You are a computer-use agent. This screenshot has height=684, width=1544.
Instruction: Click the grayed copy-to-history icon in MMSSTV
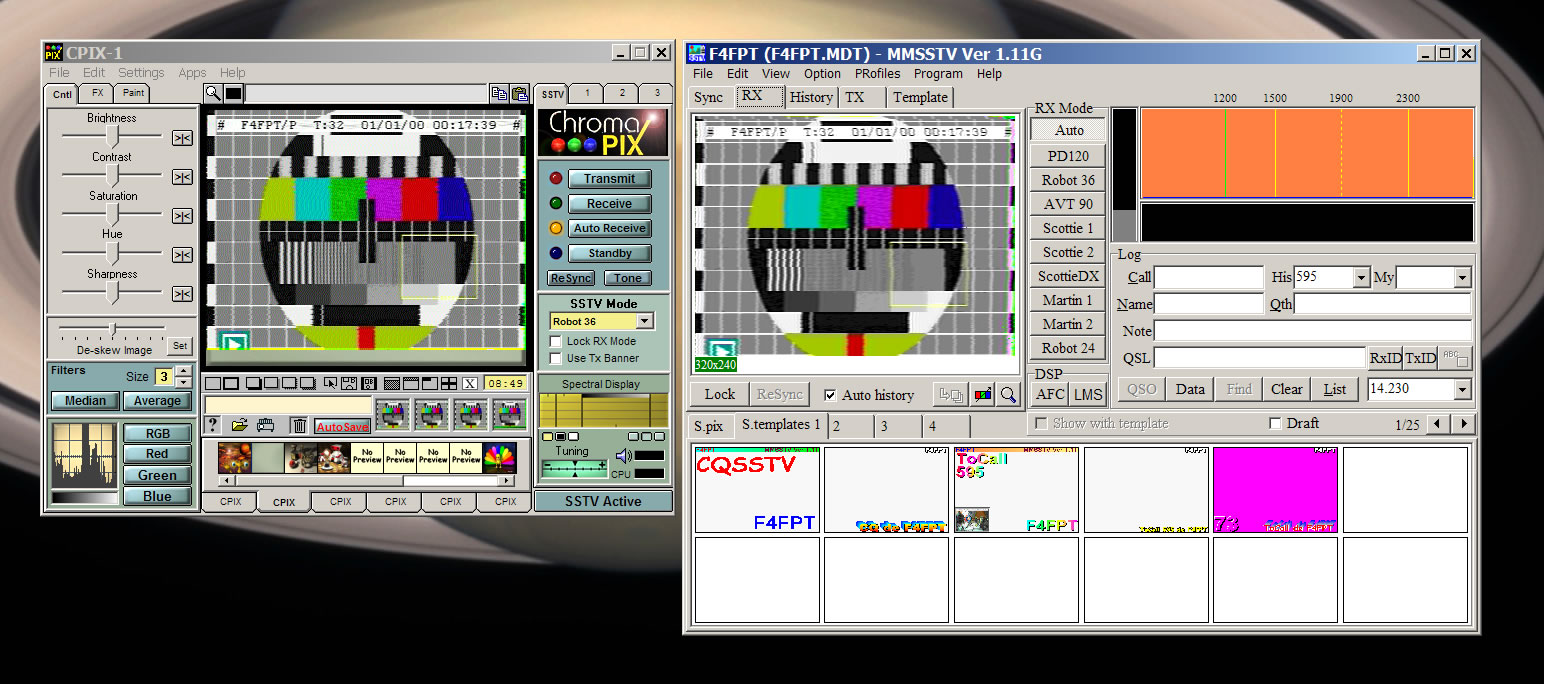[950, 395]
